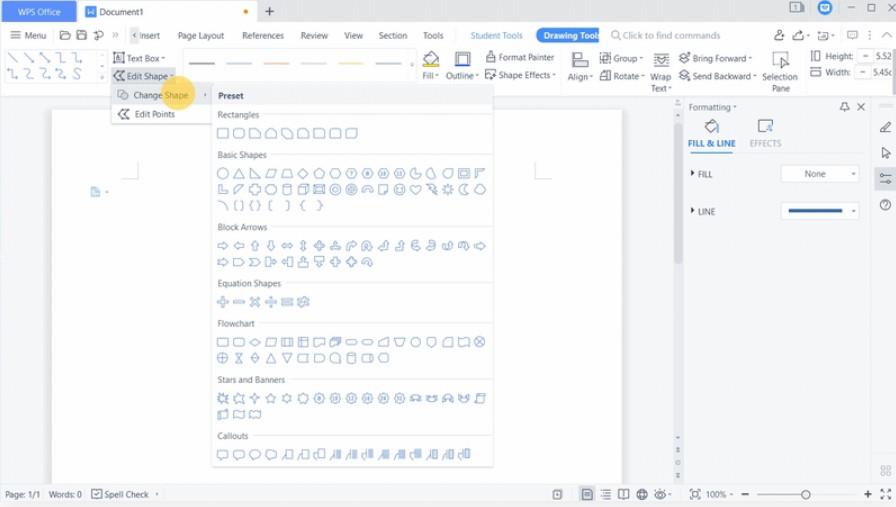Click the shape Width value field
Viewport: 896px width, 507px height.
click(x=883, y=73)
